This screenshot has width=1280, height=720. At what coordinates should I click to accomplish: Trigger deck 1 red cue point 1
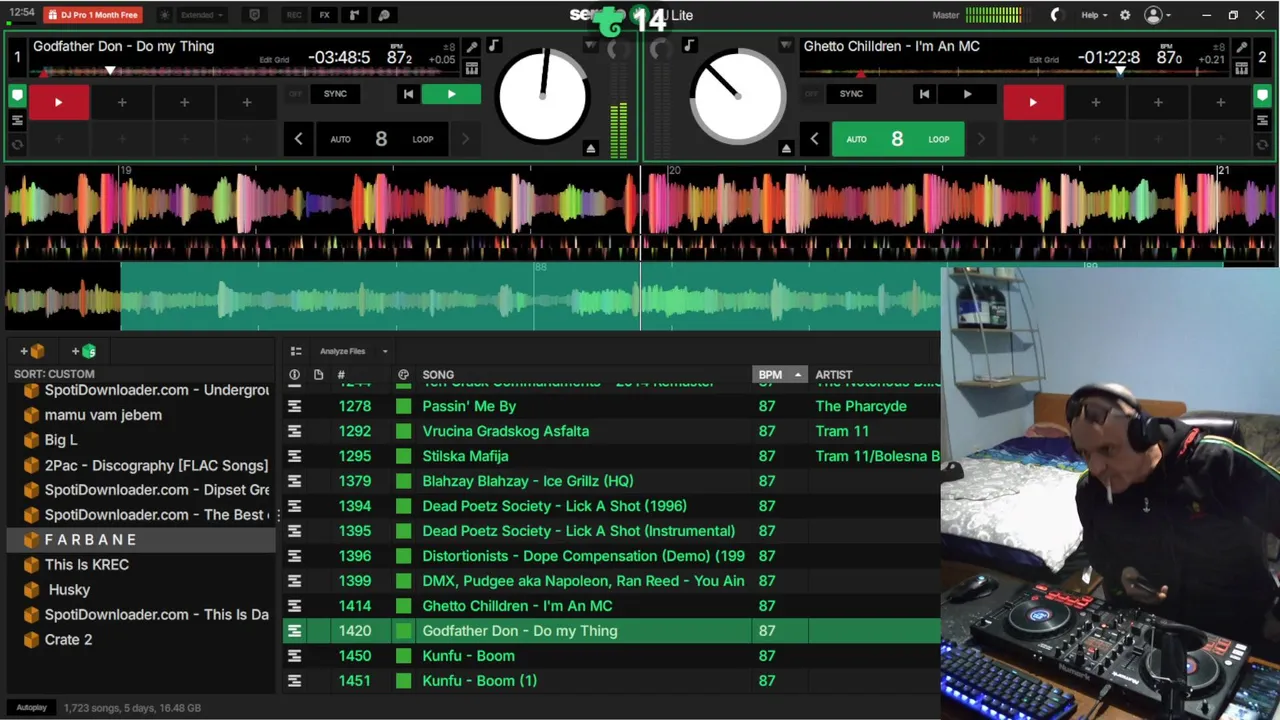(58, 102)
